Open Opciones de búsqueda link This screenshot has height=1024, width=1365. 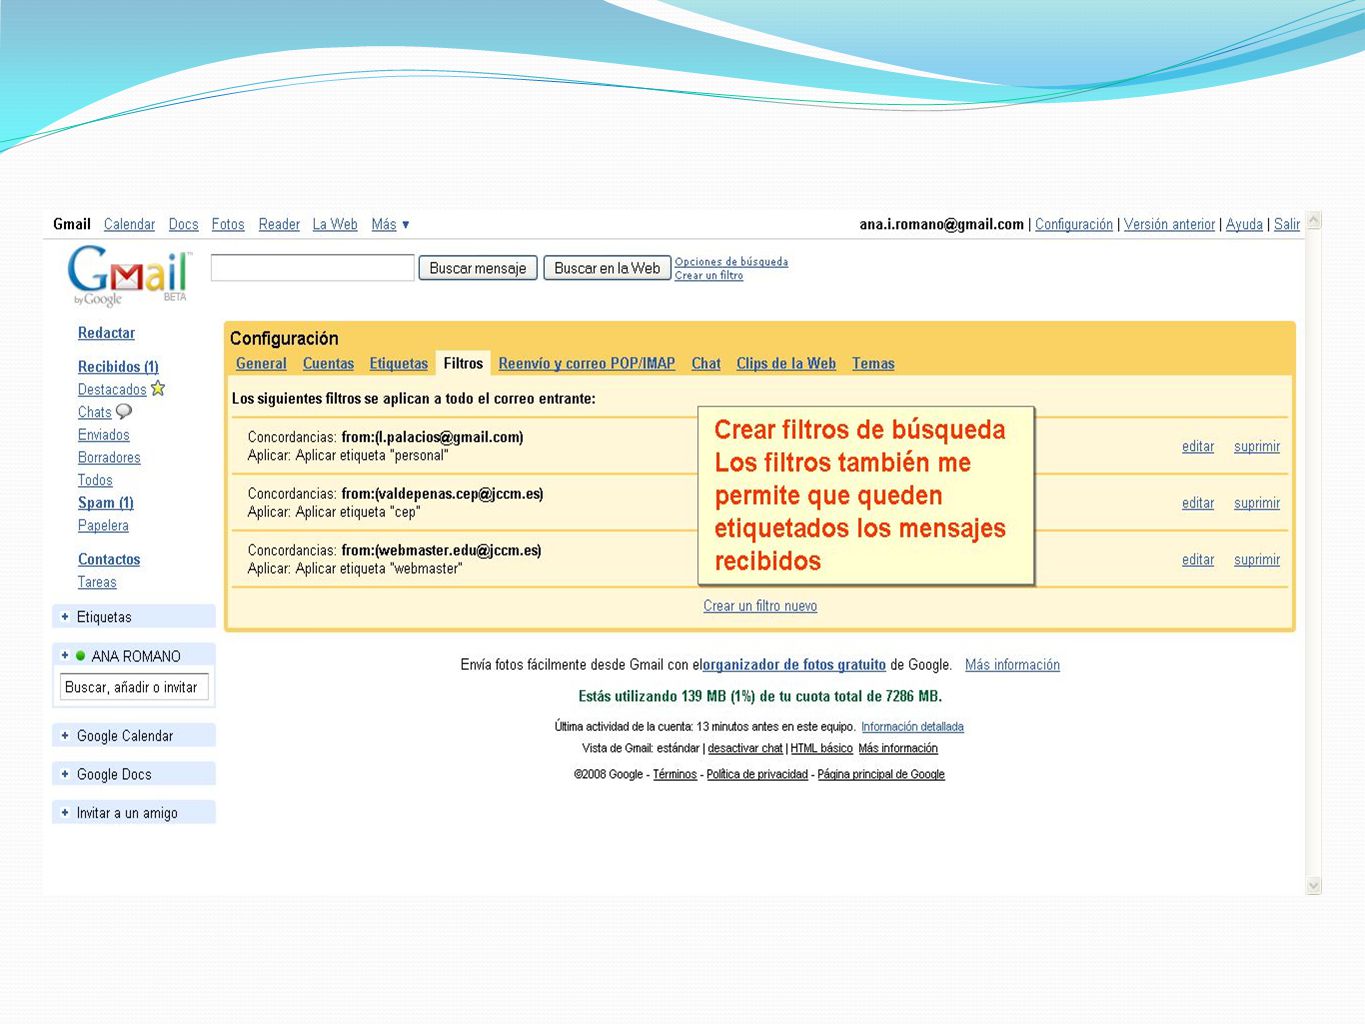pyautogui.click(x=731, y=262)
